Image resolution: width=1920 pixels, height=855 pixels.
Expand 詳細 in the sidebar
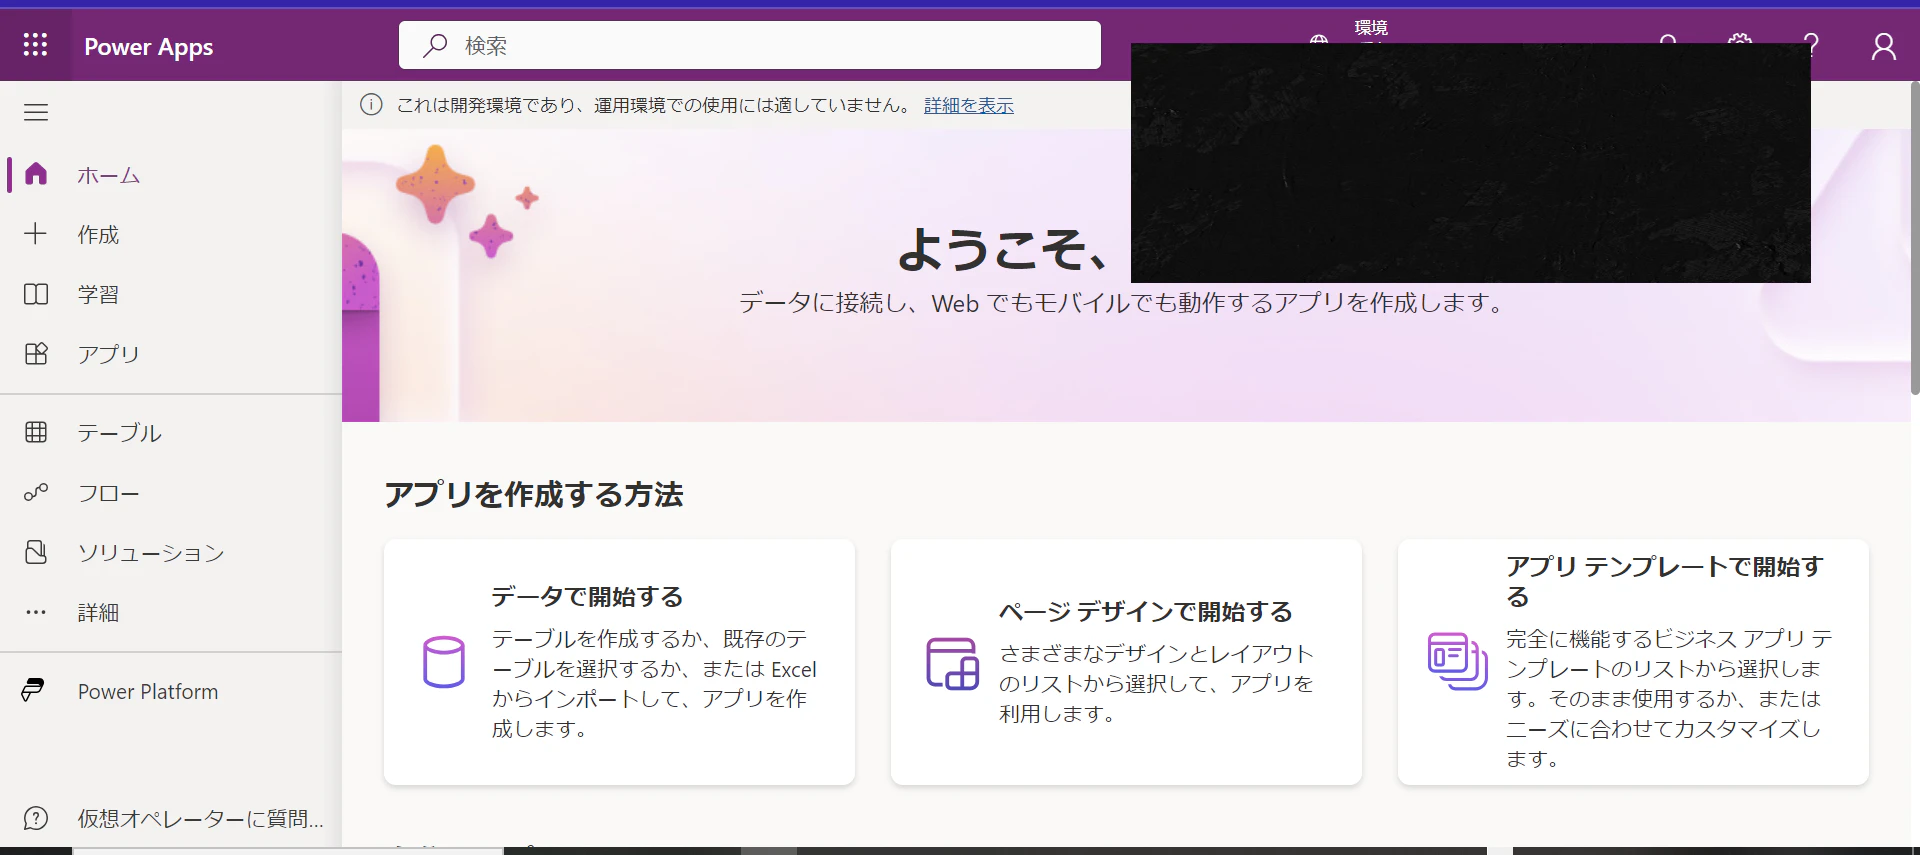click(x=171, y=612)
